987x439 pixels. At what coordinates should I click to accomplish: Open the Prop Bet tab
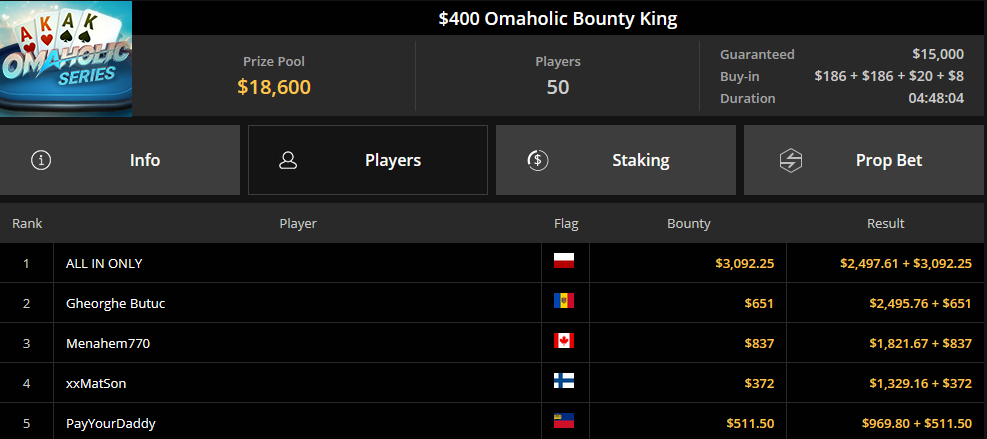865,160
